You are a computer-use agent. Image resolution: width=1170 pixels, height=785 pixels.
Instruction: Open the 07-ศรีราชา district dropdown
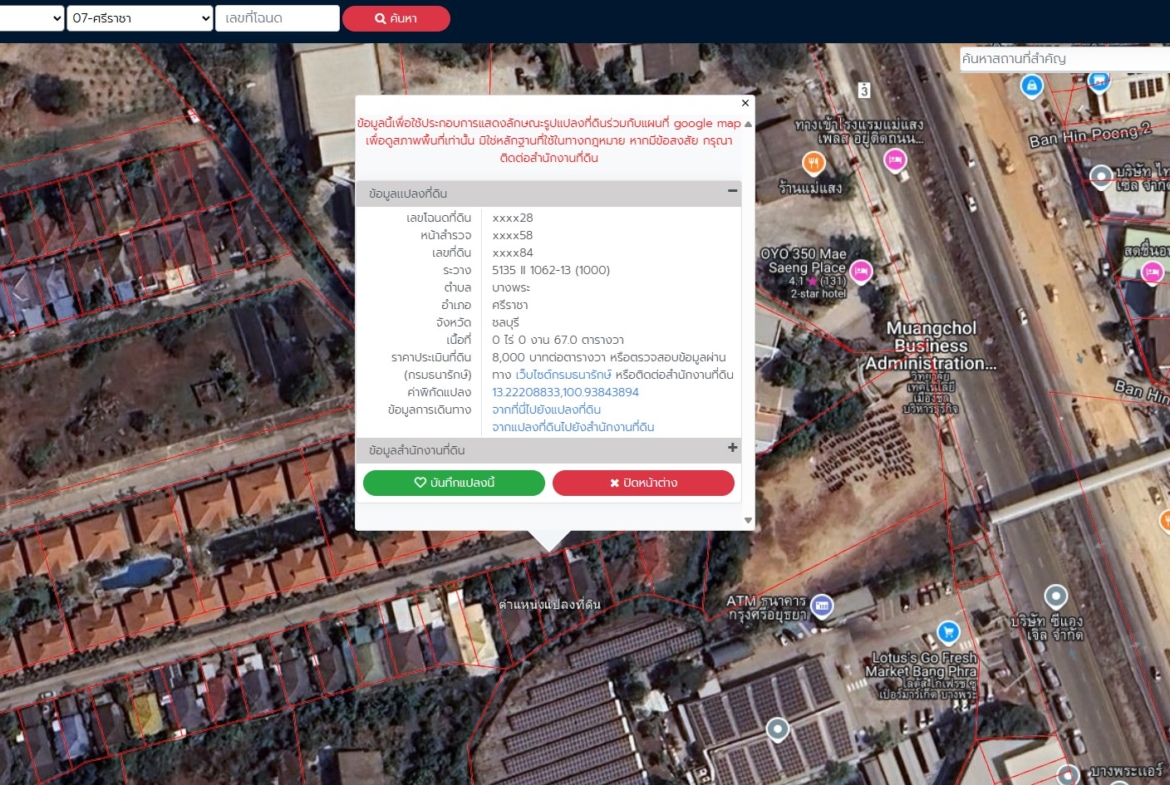pyautogui.click(x=140, y=18)
